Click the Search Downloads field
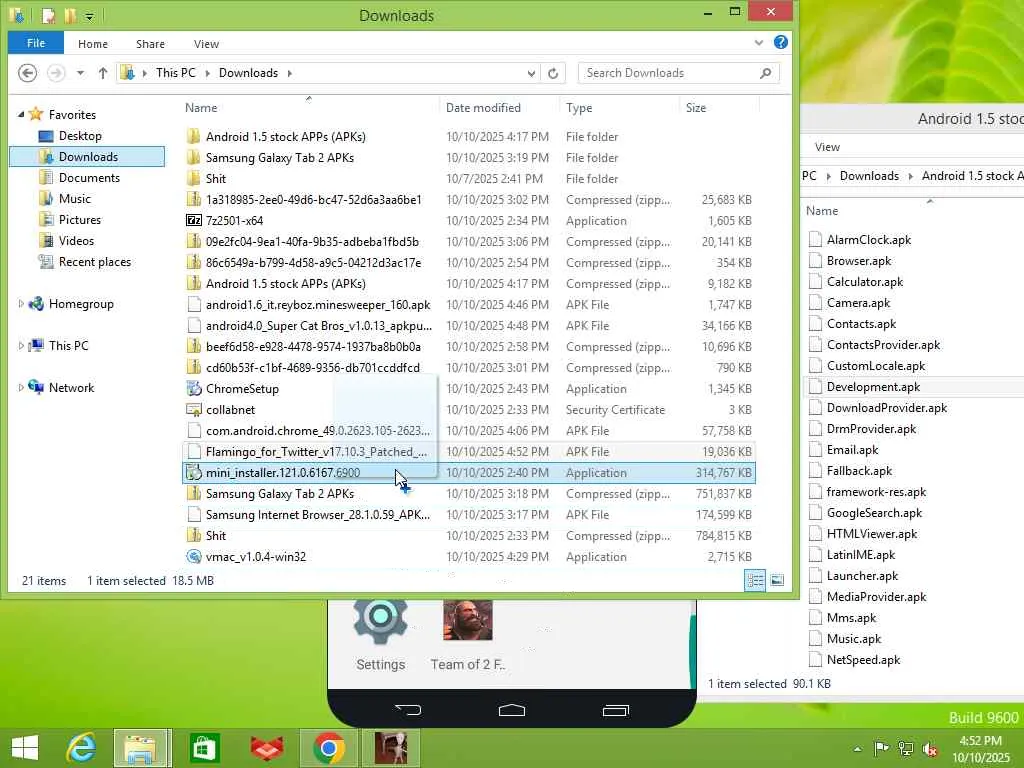 [679, 73]
